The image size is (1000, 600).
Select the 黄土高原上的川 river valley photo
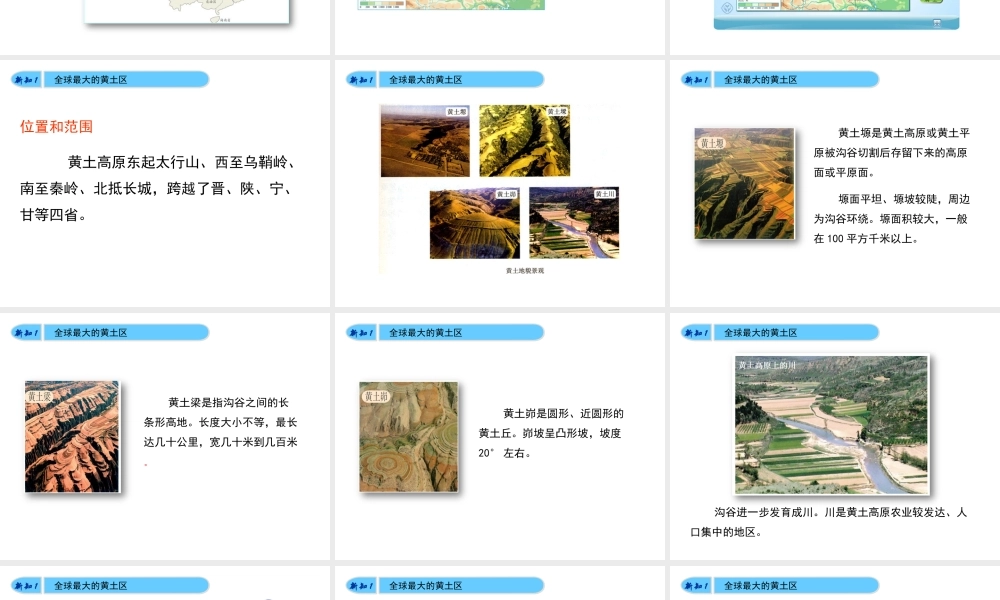(x=832, y=425)
